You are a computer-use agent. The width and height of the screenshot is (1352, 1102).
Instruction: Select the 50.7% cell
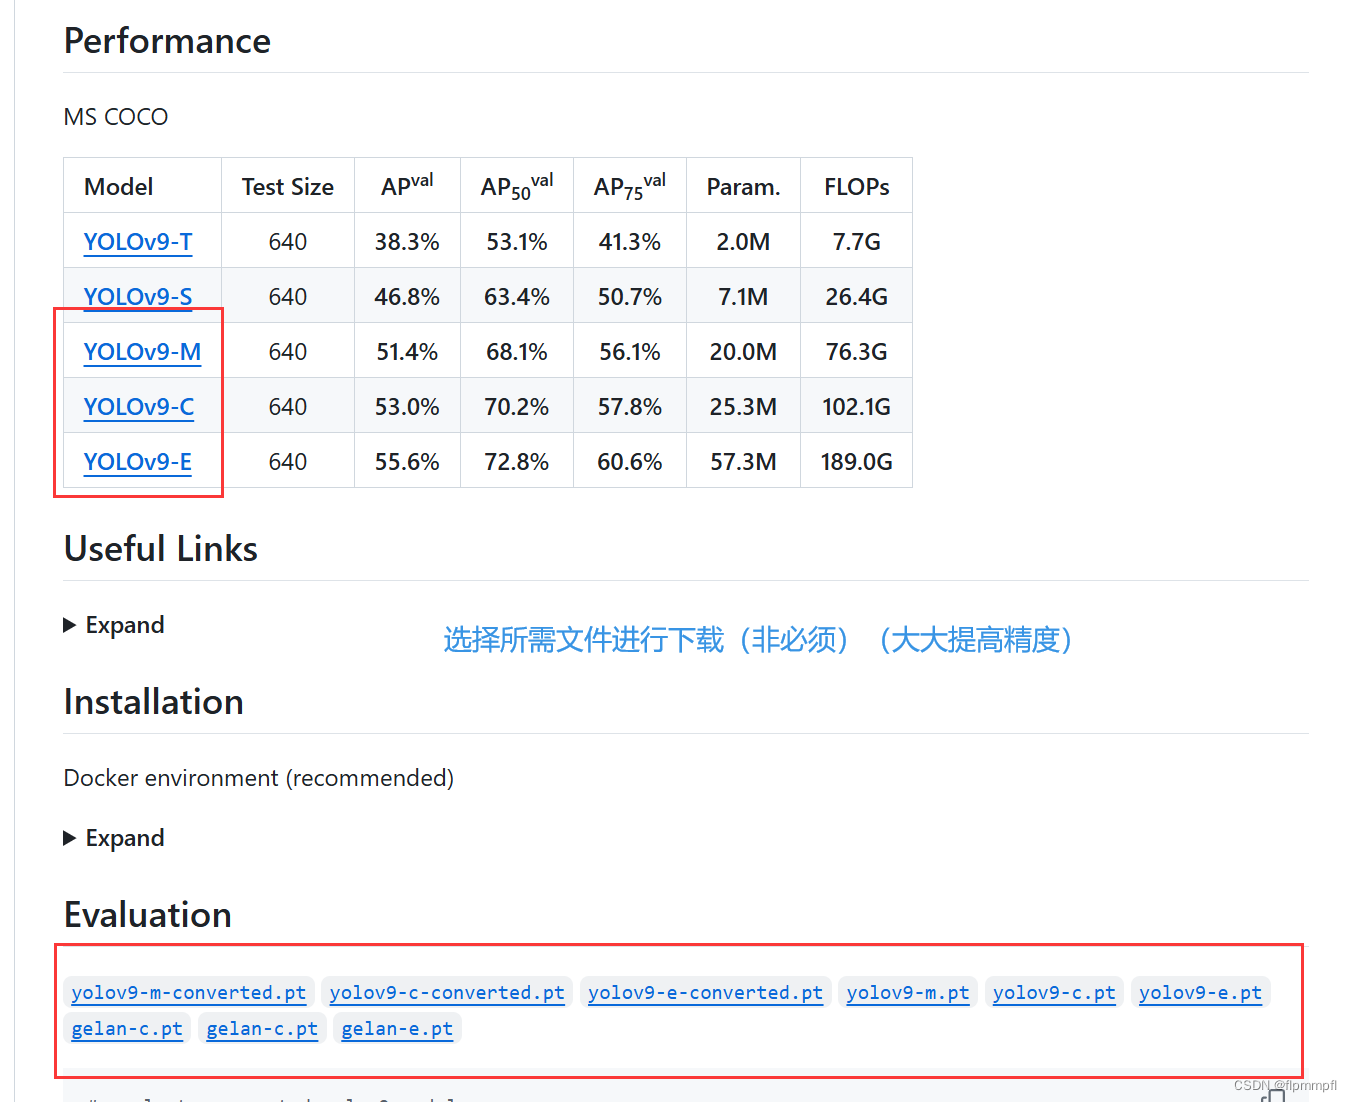[x=630, y=297]
